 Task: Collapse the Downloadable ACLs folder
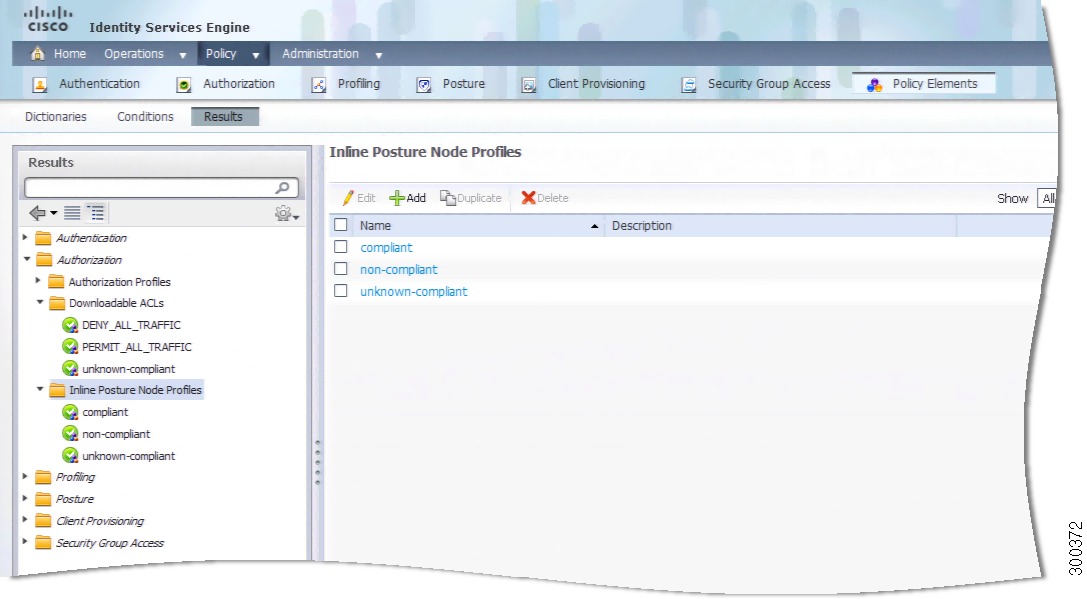40,302
